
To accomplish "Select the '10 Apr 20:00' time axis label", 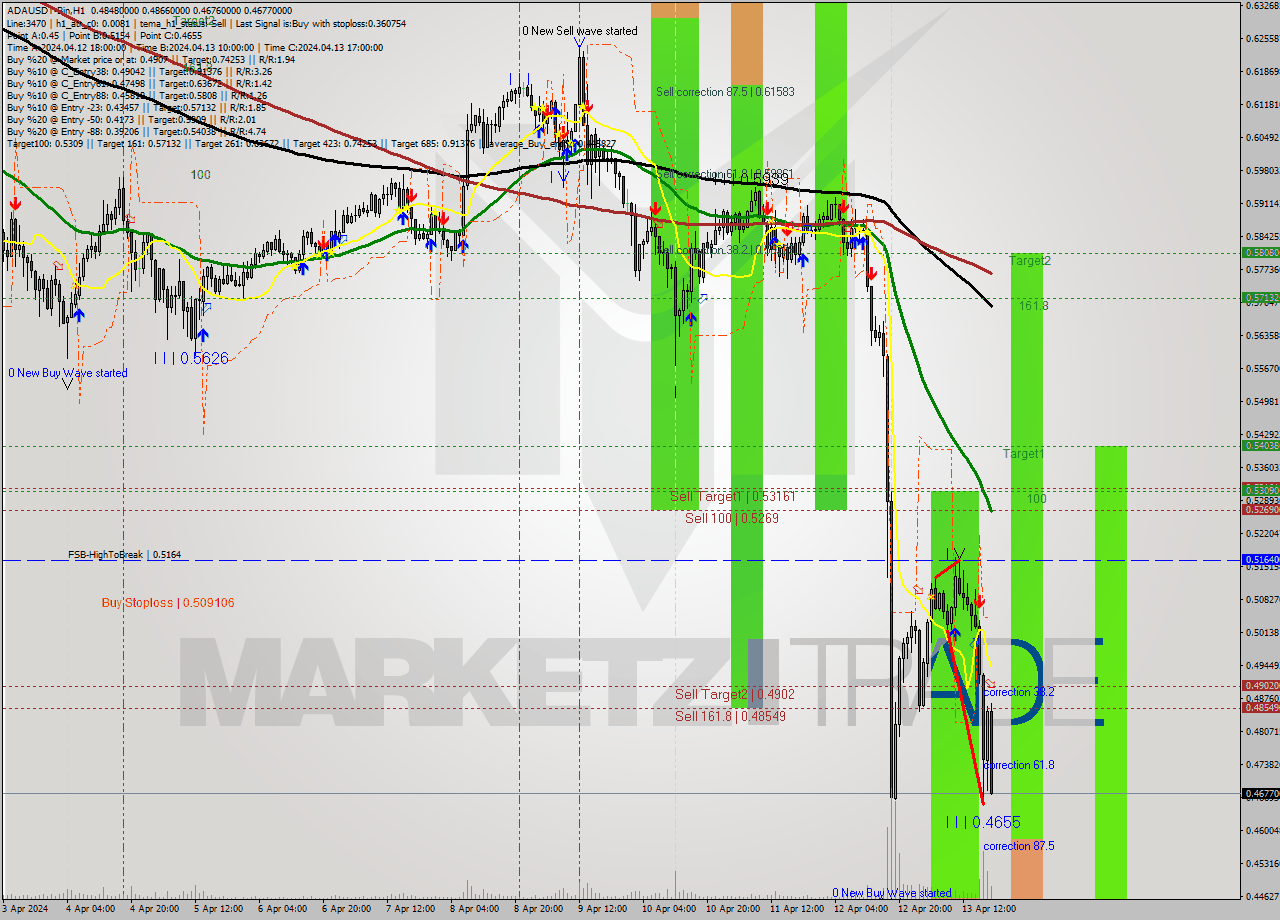I will coord(732,909).
